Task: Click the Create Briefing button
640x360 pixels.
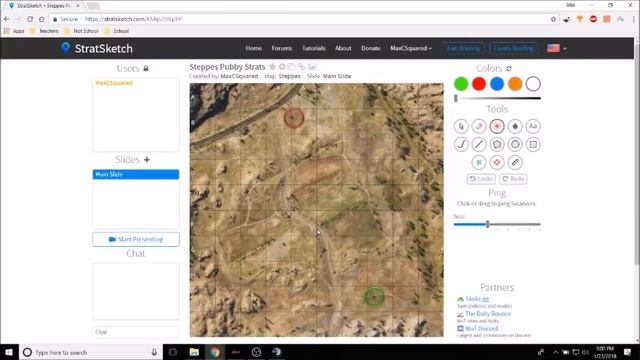Action: click(513, 48)
